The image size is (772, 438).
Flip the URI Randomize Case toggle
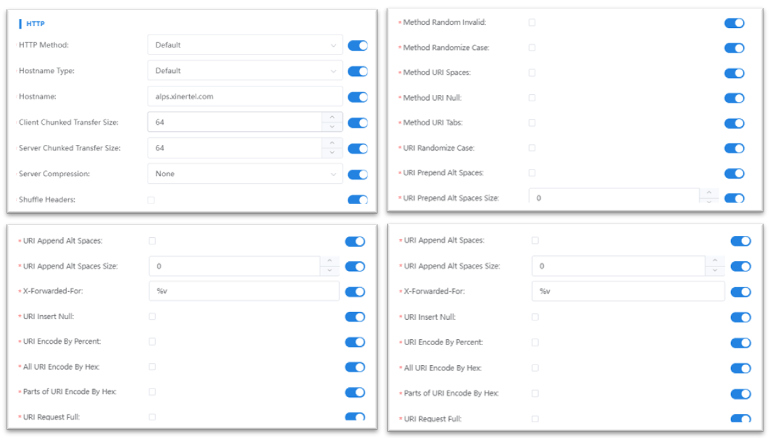(x=734, y=148)
